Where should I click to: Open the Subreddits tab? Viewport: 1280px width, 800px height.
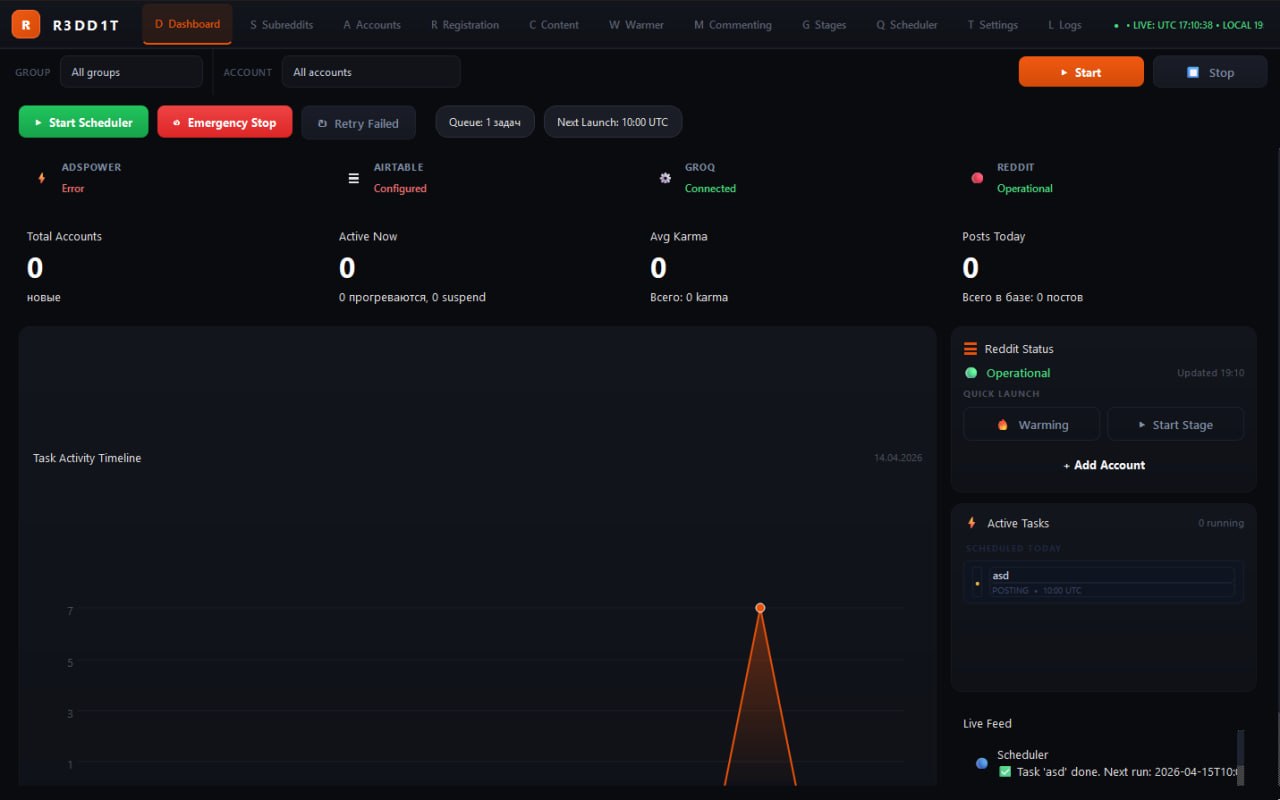click(x=282, y=25)
